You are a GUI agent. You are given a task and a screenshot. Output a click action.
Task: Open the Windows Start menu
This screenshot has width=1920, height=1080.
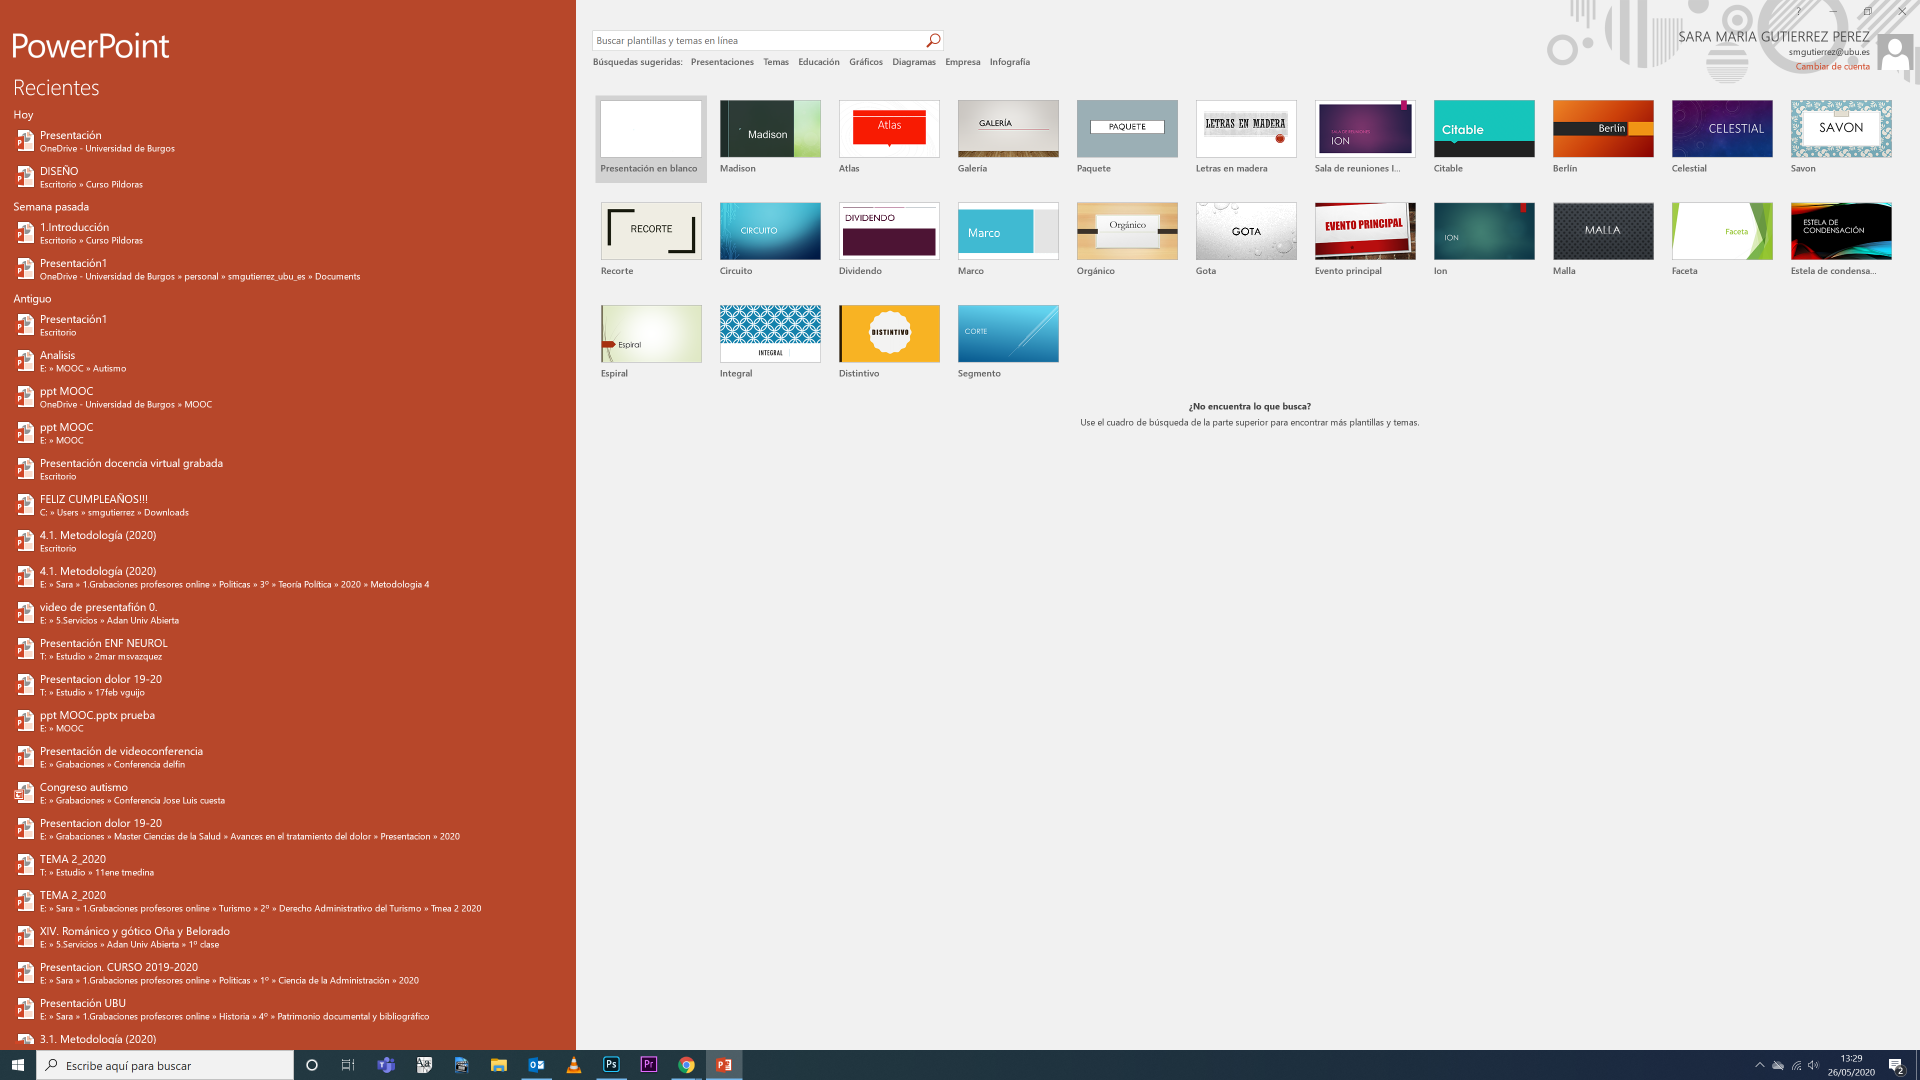(x=18, y=1065)
